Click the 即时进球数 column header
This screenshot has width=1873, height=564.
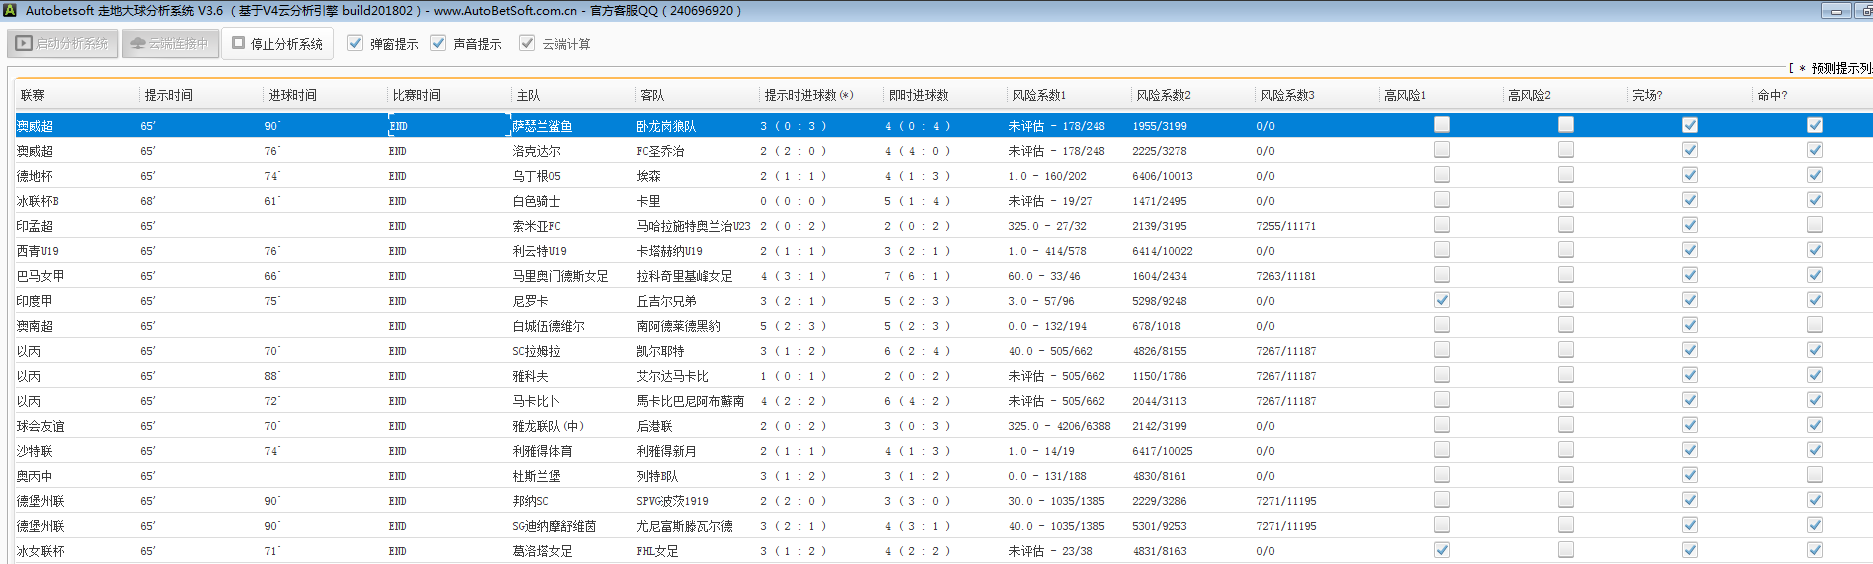point(918,95)
